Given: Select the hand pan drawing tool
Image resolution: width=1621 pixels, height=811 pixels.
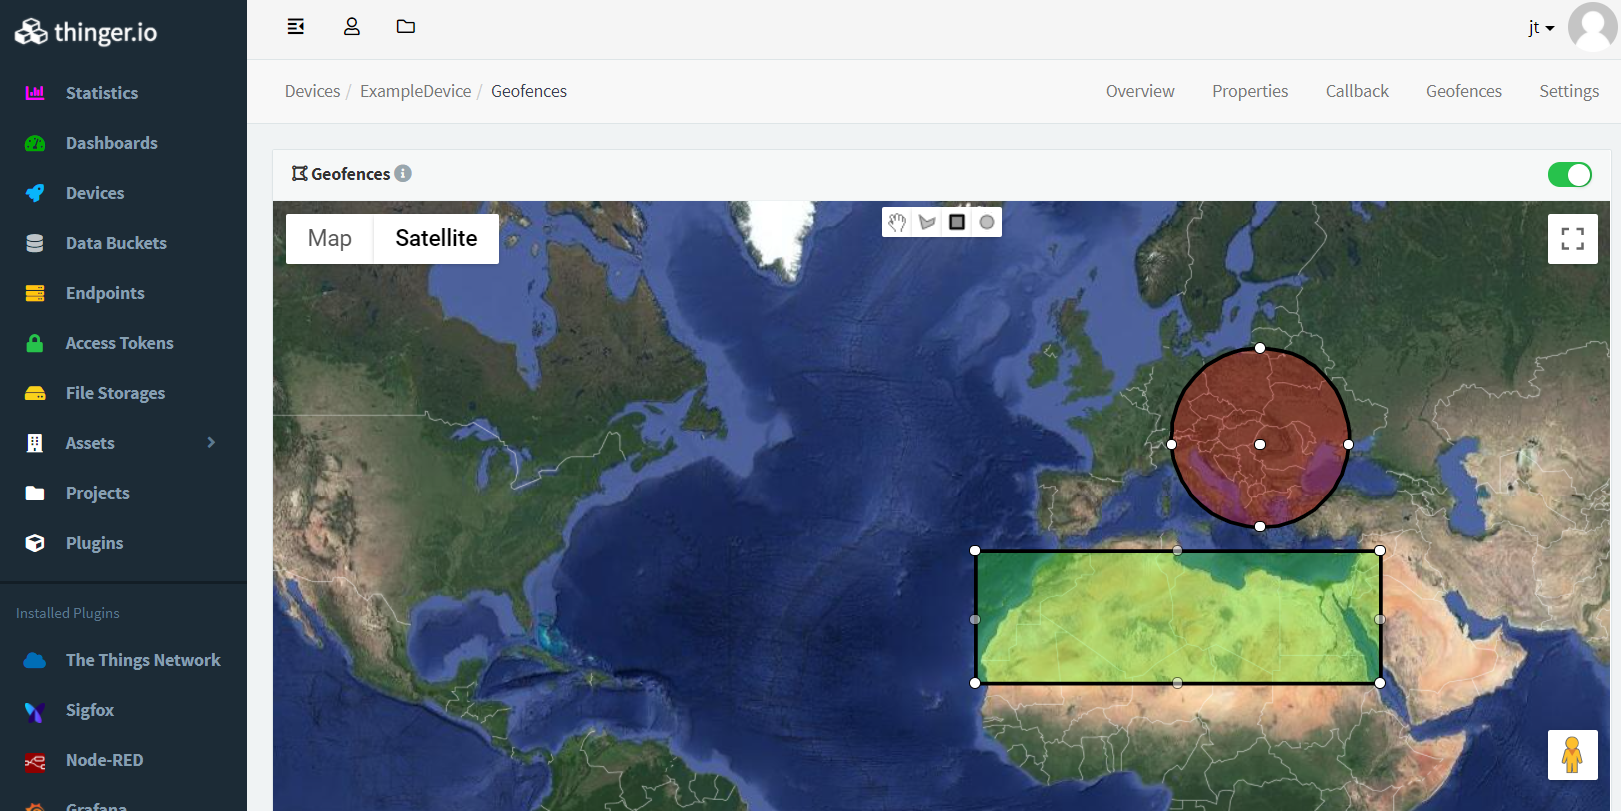Looking at the screenshot, I should coord(897,222).
